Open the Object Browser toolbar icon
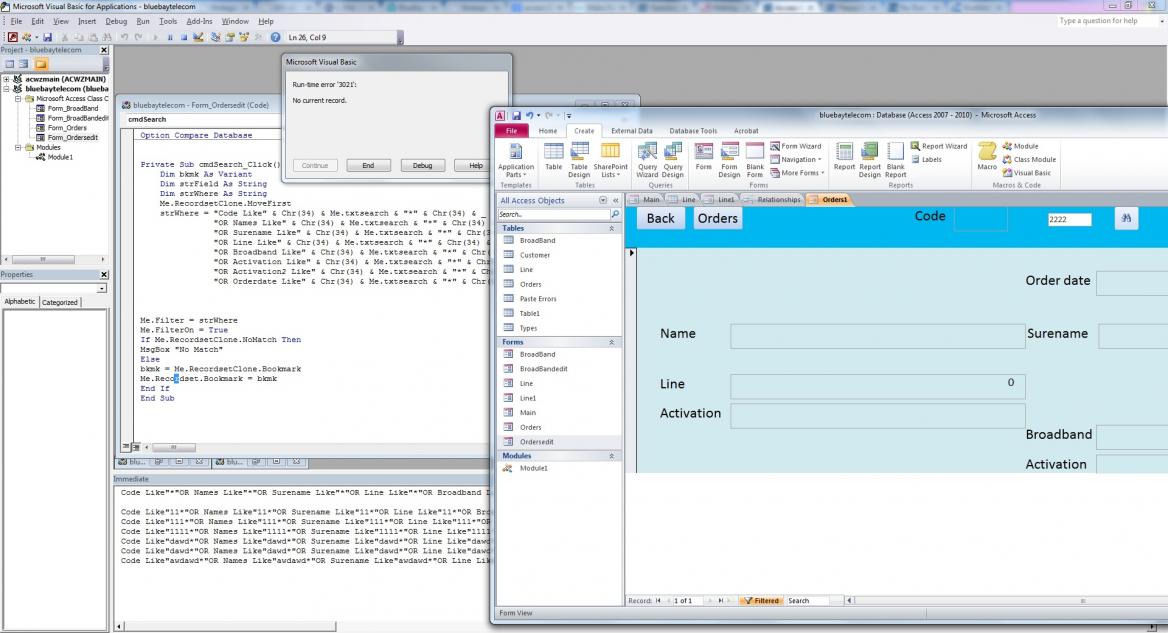The height and width of the screenshot is (633, 1168). [244, 37]
